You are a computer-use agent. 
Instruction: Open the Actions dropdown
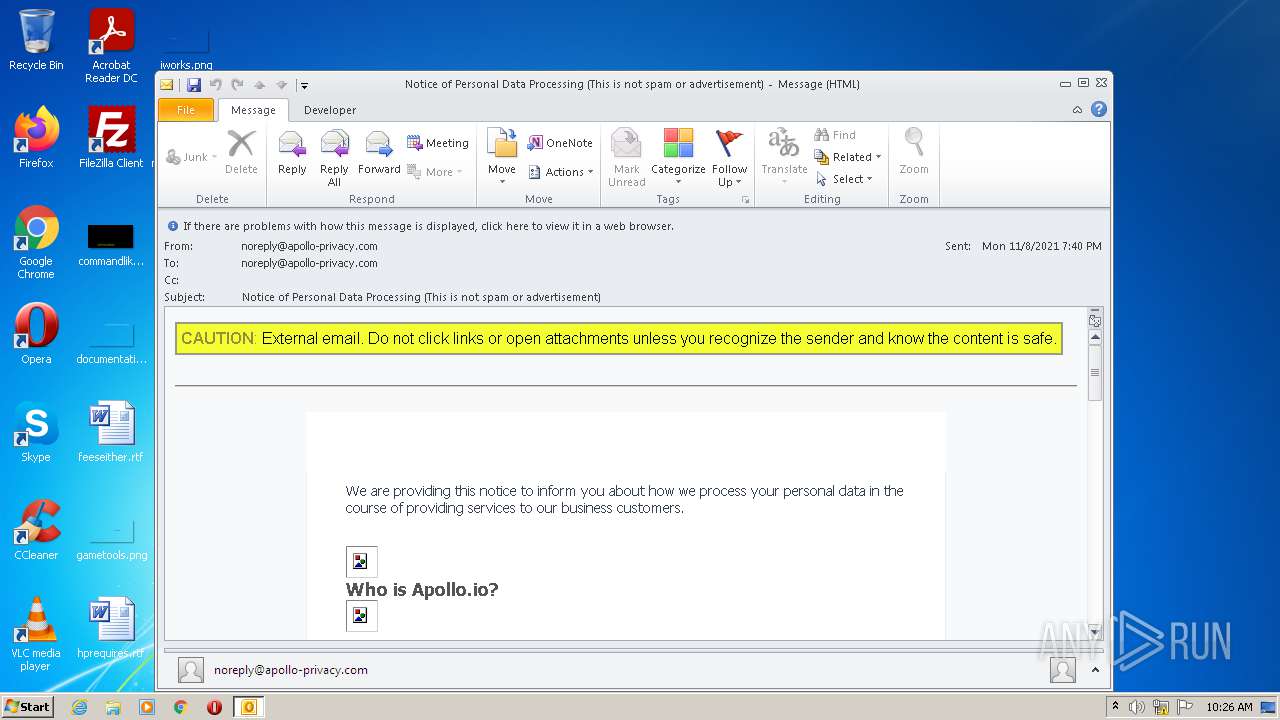click(560, 172)
